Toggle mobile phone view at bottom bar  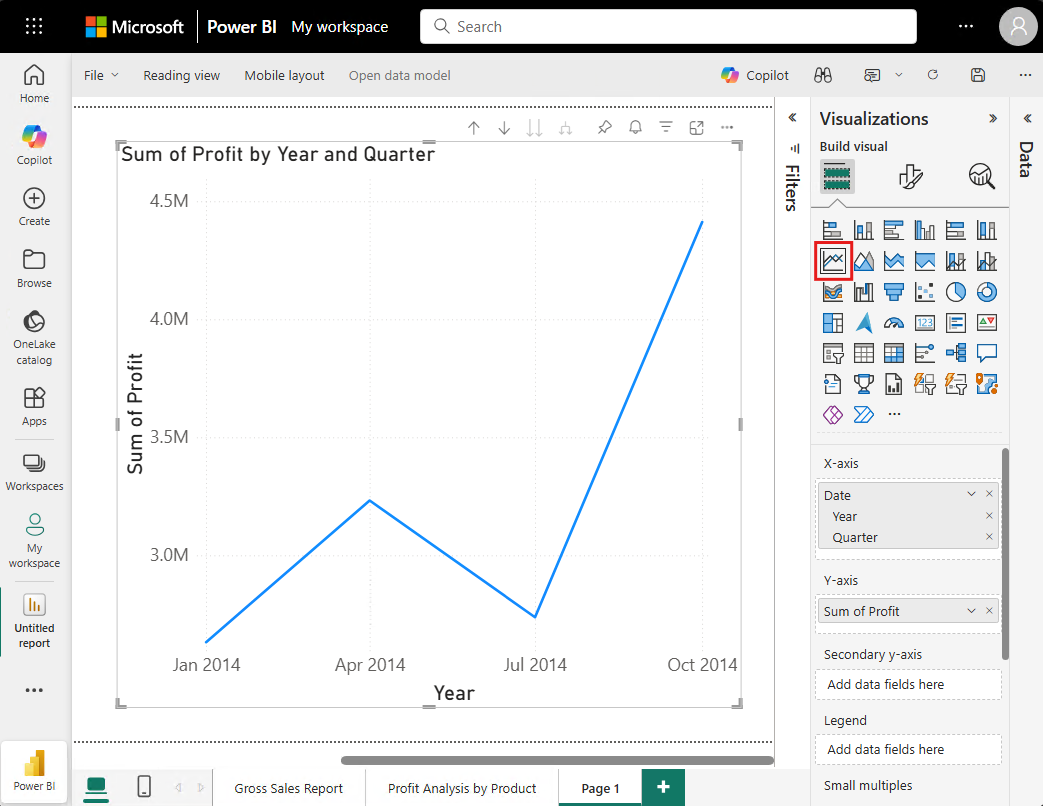coord(143,788)
